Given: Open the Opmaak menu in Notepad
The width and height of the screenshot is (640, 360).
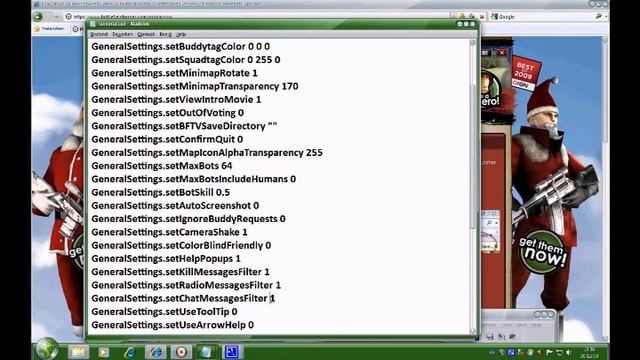Looking at the screenshot, I should coord(146,34).
